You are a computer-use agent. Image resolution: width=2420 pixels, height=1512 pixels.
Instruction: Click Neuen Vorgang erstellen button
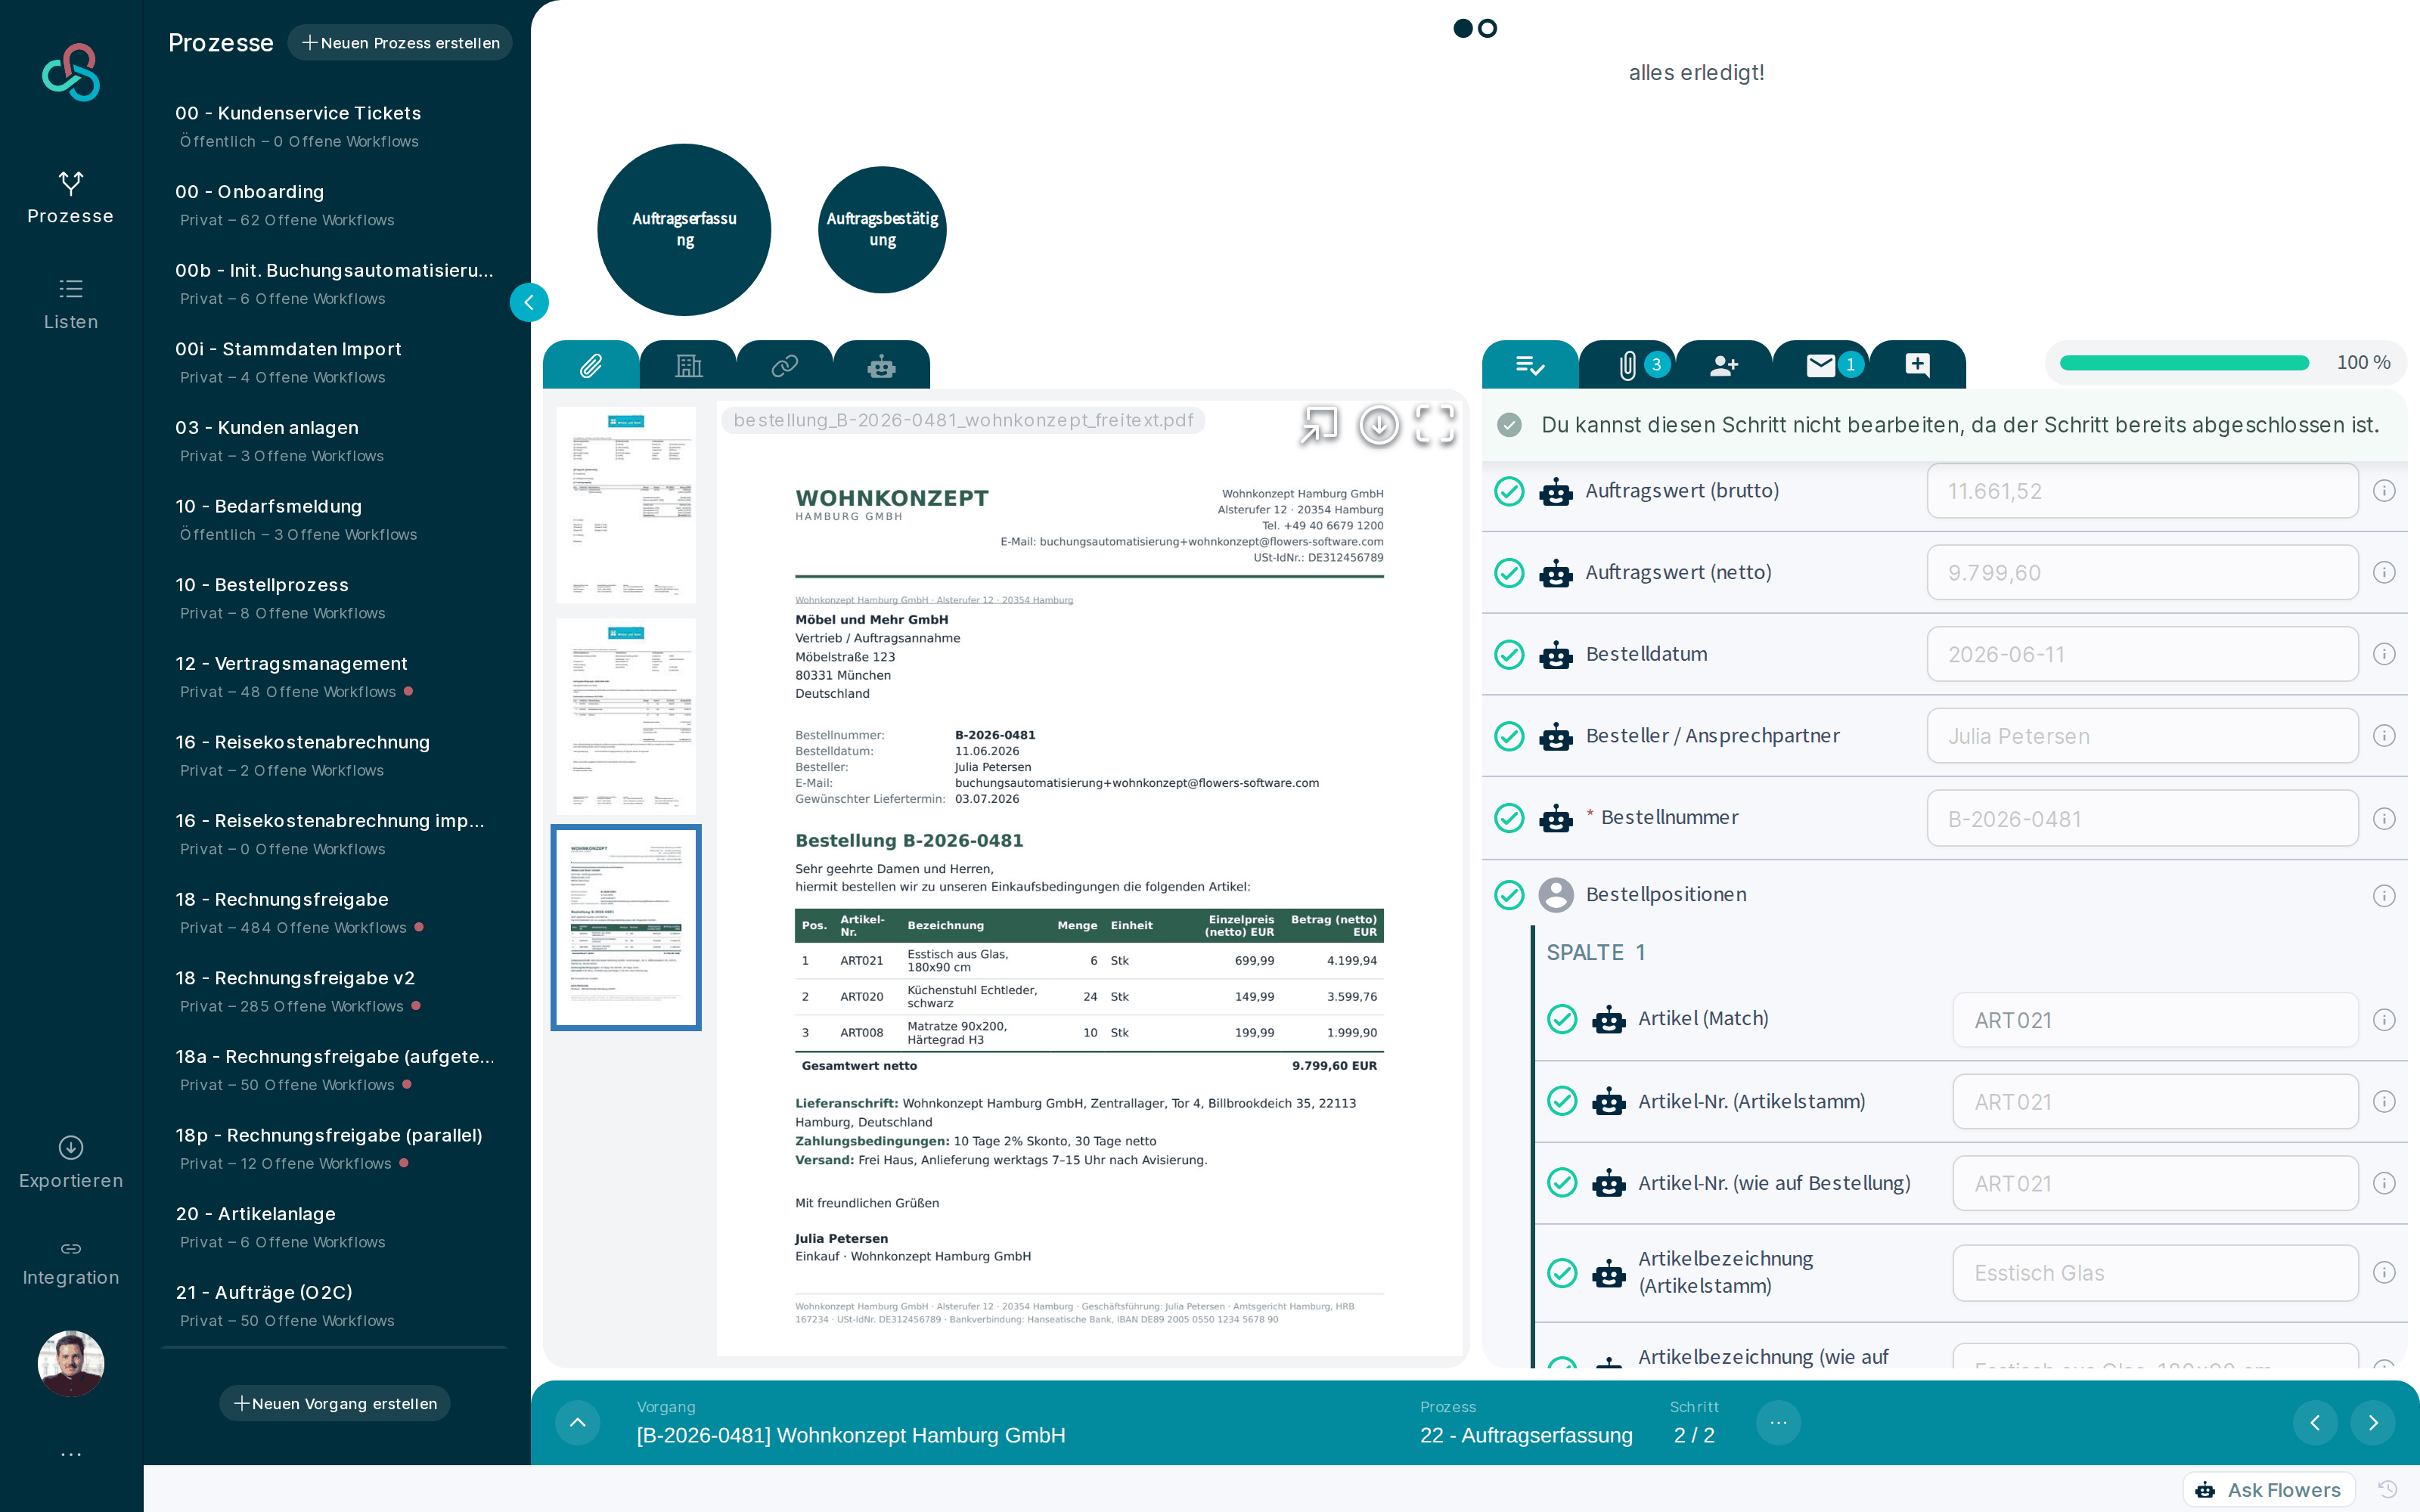pyautogui.click(x=335, y=1403)
